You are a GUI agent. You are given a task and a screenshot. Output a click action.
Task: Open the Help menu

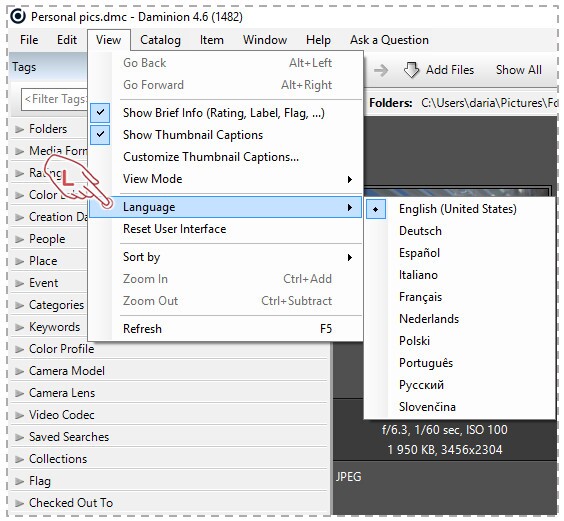coord(318,40)
